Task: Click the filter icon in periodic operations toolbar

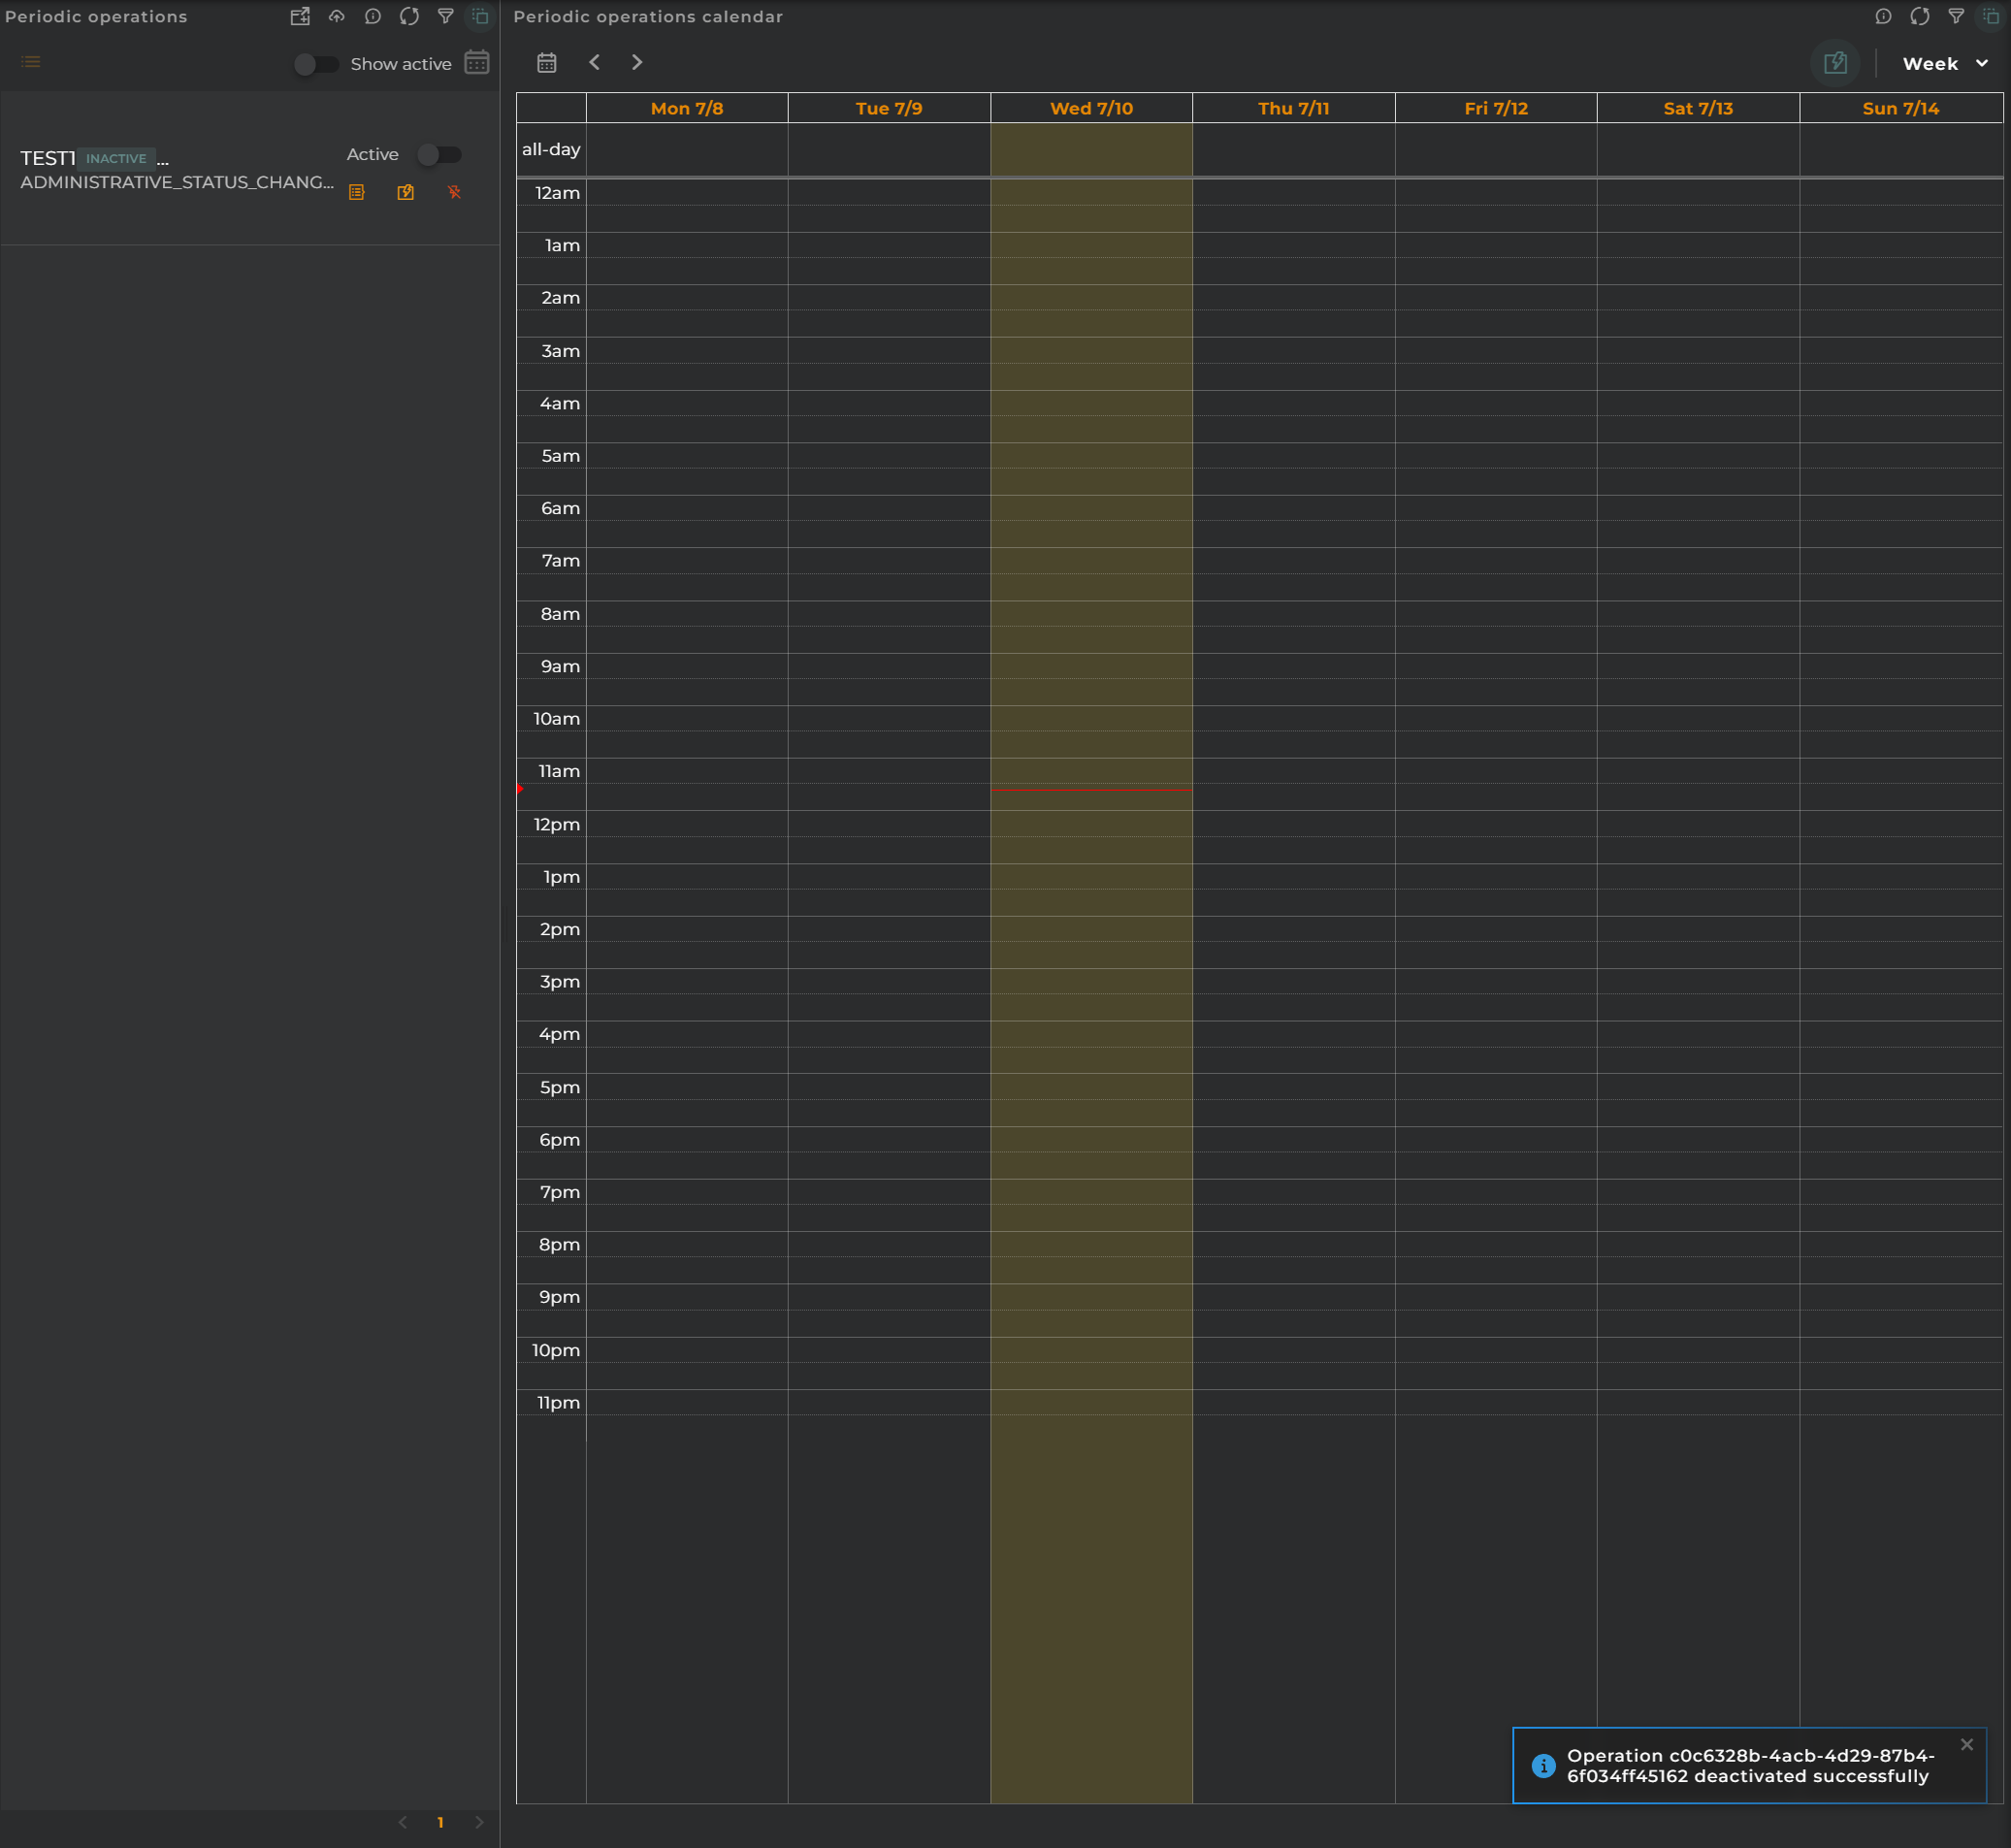Action: 445,17
